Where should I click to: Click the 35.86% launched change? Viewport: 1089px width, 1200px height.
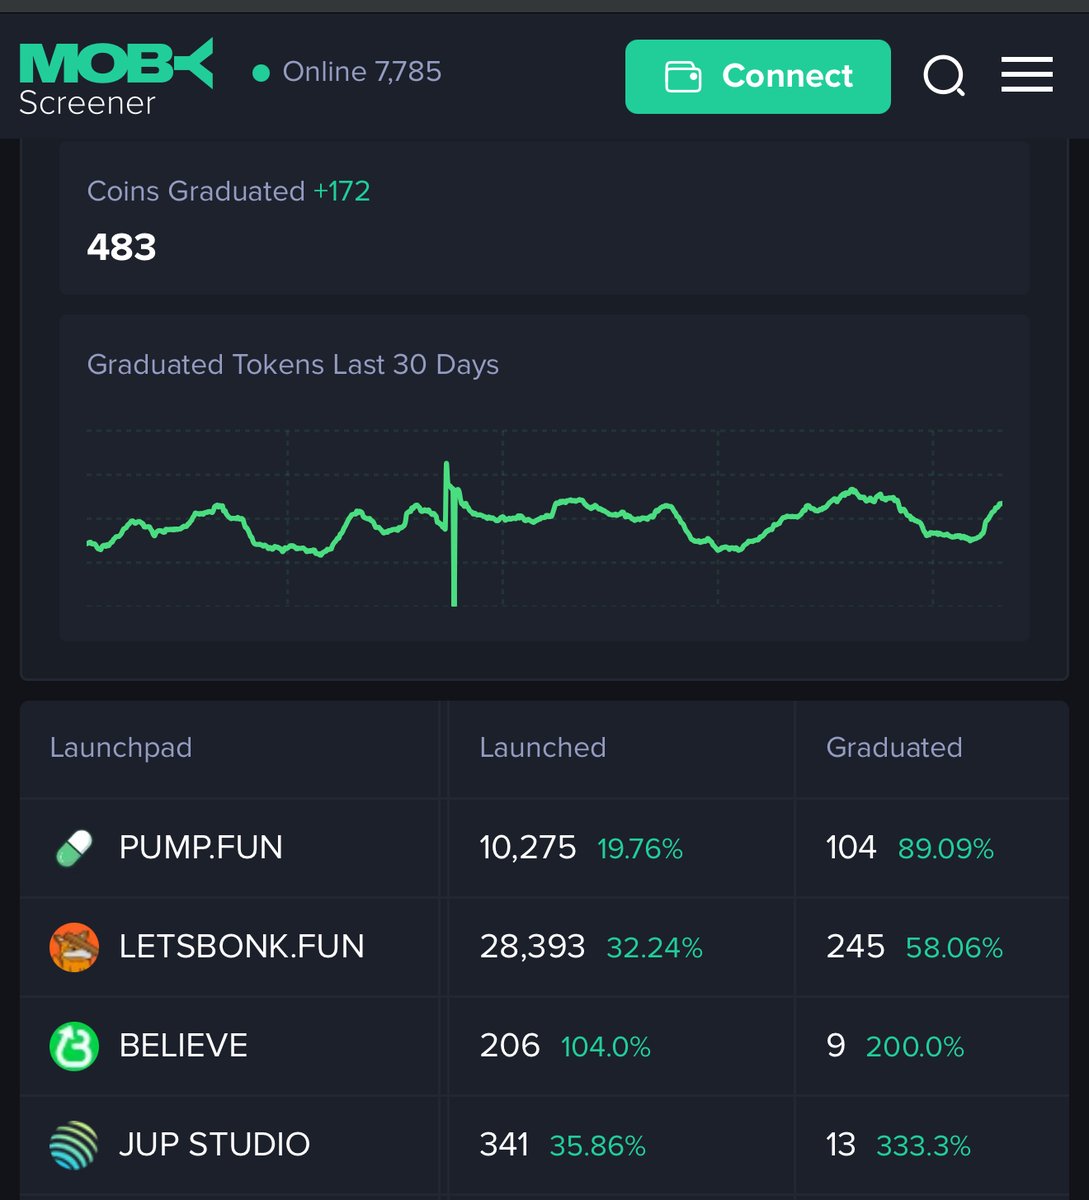pos(598,1147)
